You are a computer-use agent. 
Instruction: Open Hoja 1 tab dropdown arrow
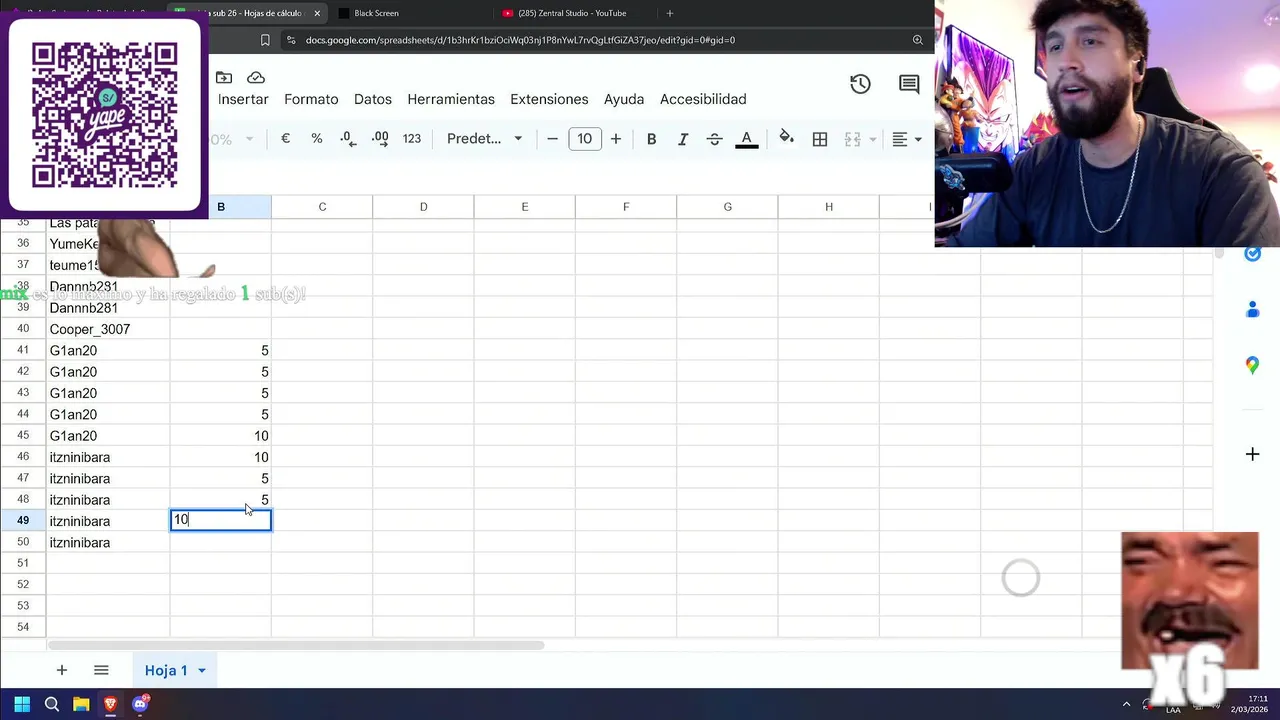[x=201, y=671]
